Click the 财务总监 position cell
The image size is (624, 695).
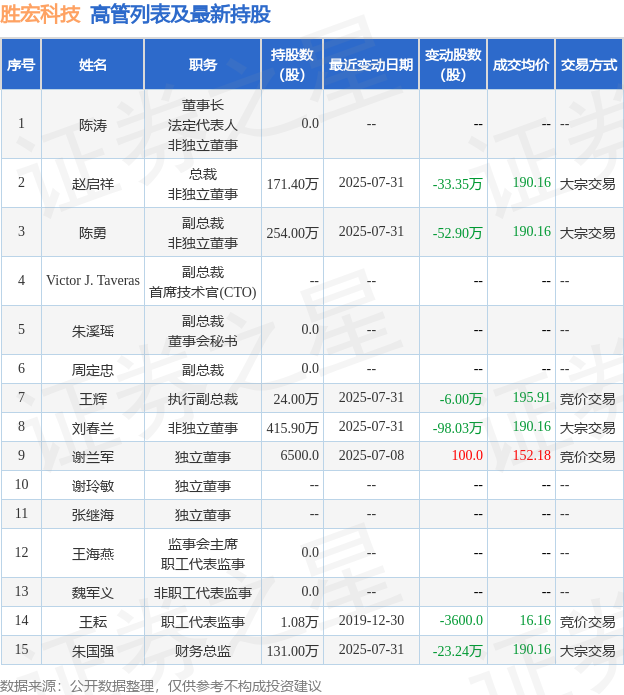click(x=203, y=651)
